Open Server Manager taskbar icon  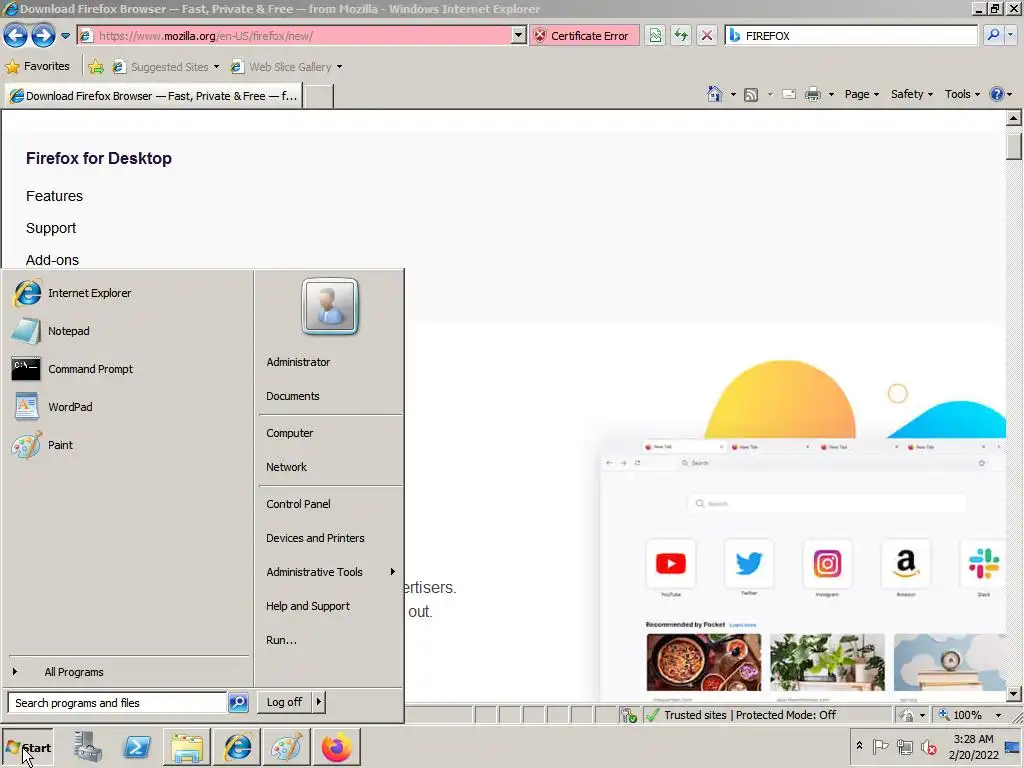pyautogui.click(x=88, y=747)
